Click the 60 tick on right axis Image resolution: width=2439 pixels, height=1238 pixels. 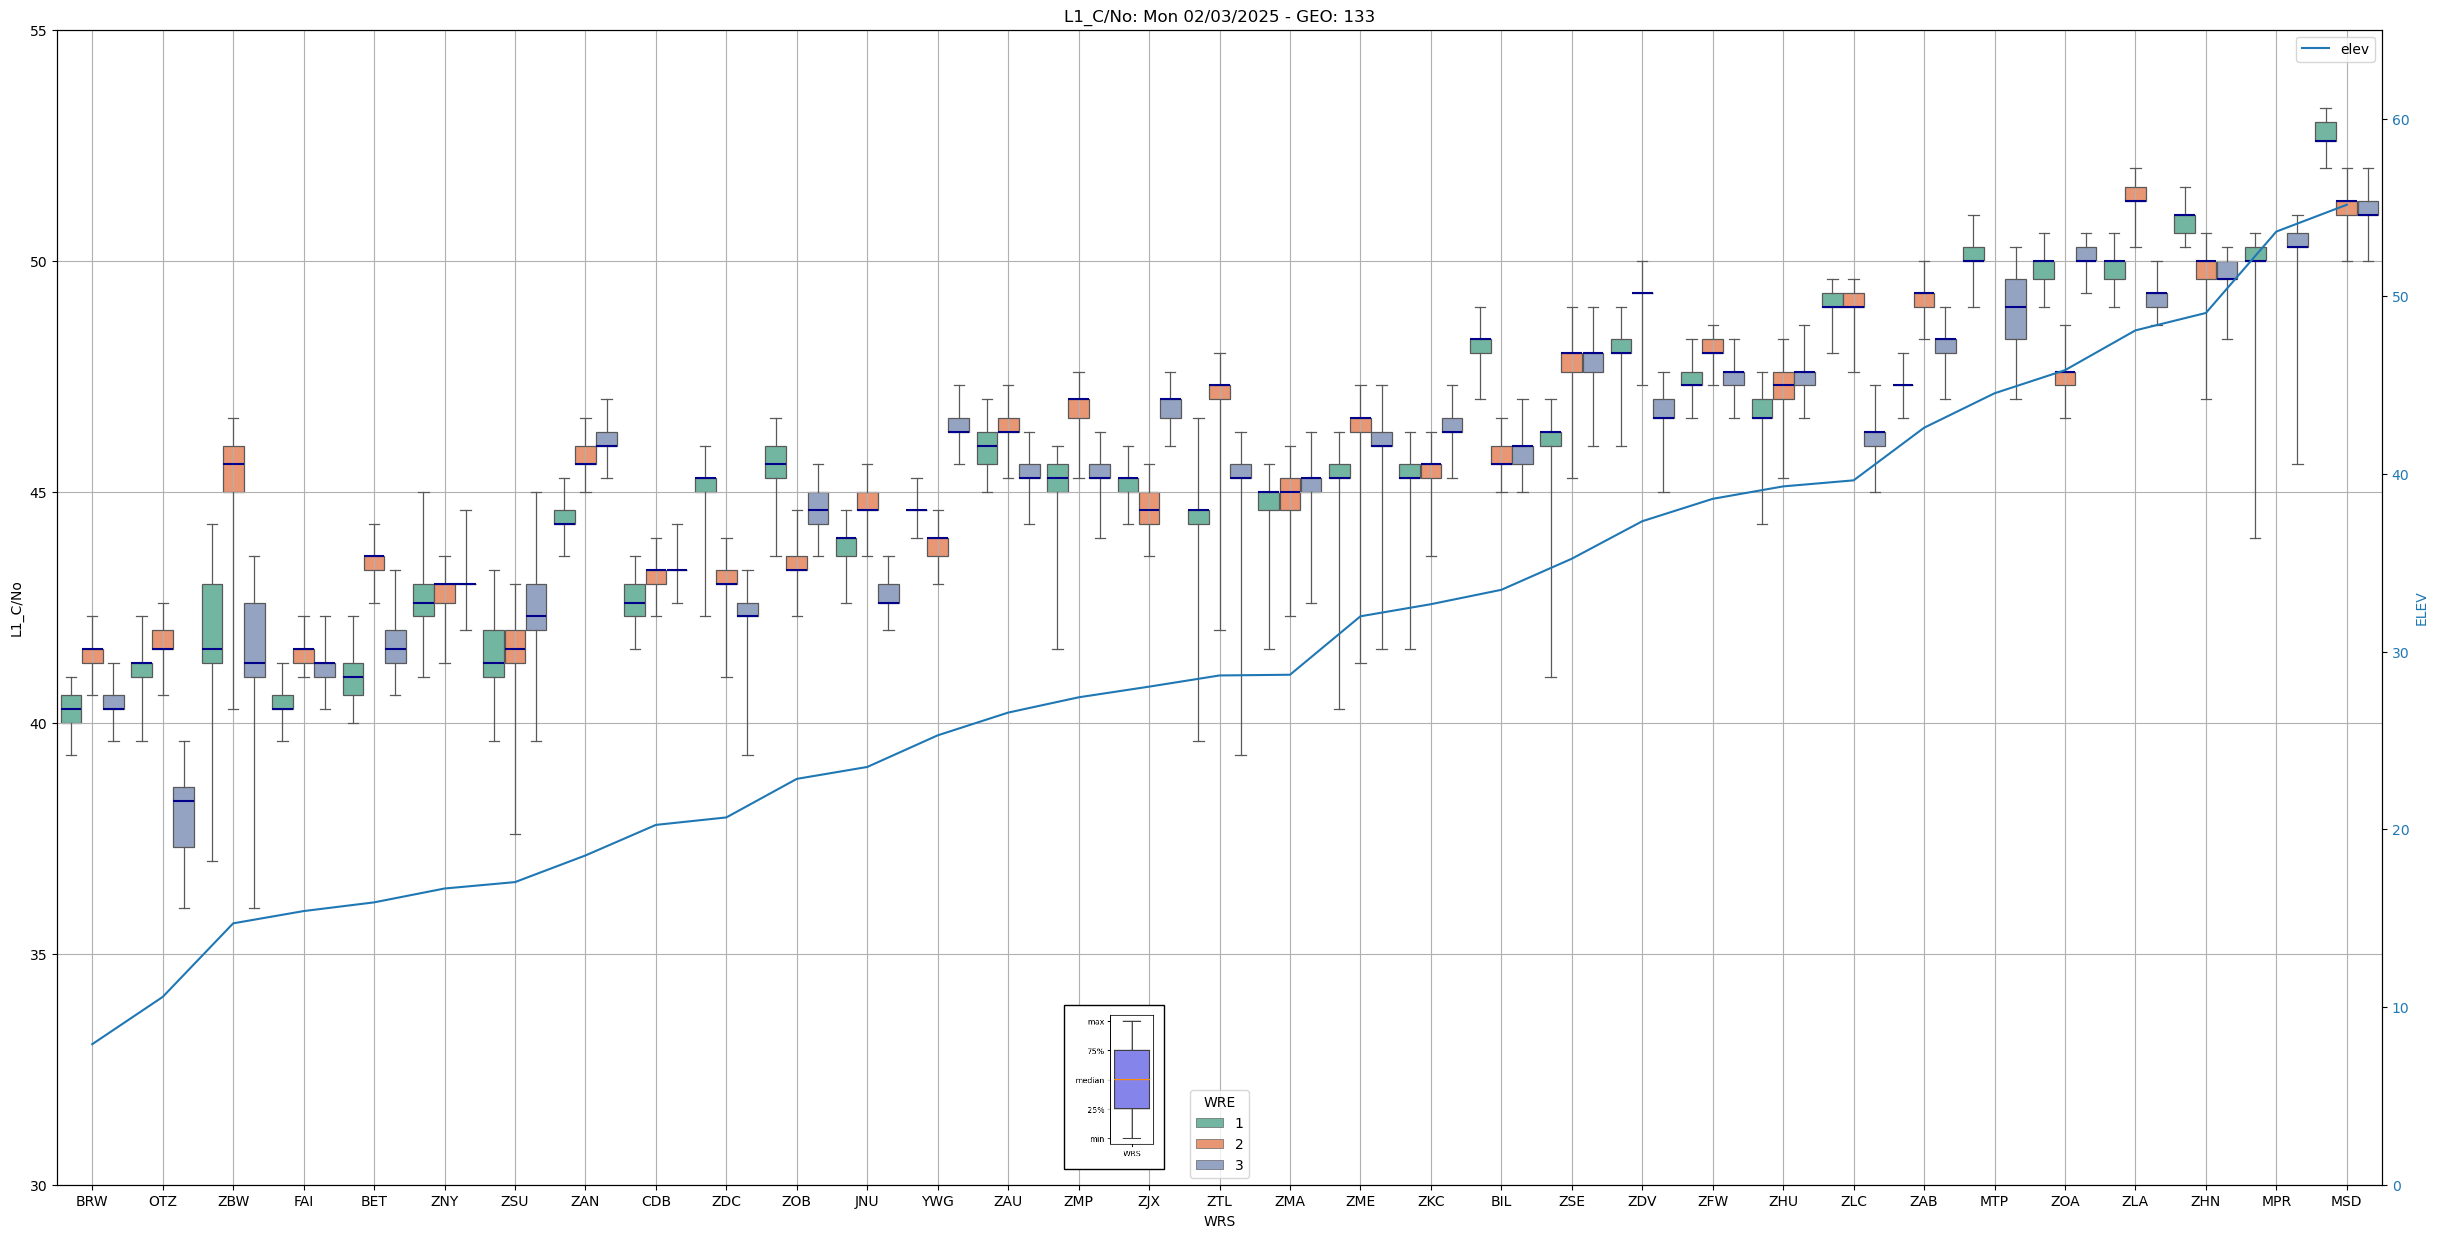(2399, 120)
